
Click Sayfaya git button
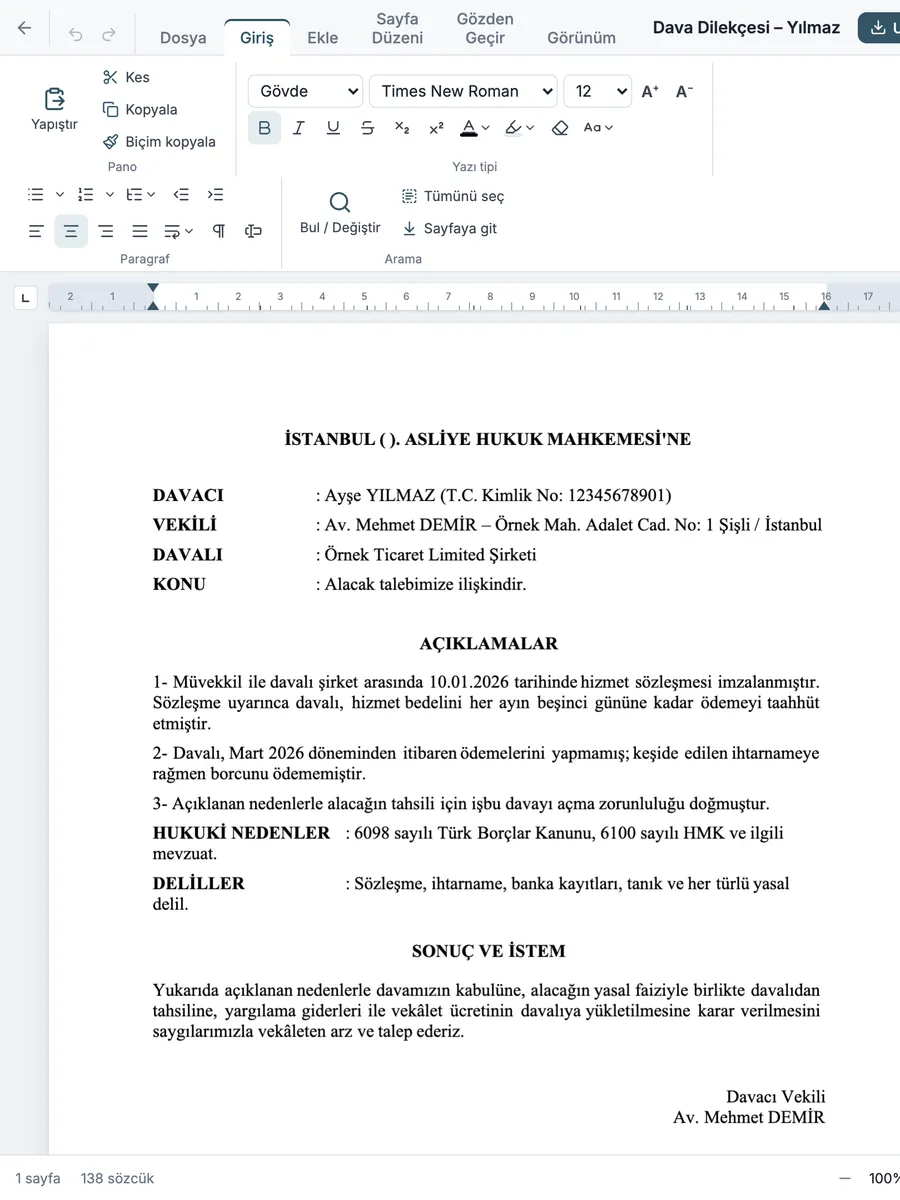point(449,228)
